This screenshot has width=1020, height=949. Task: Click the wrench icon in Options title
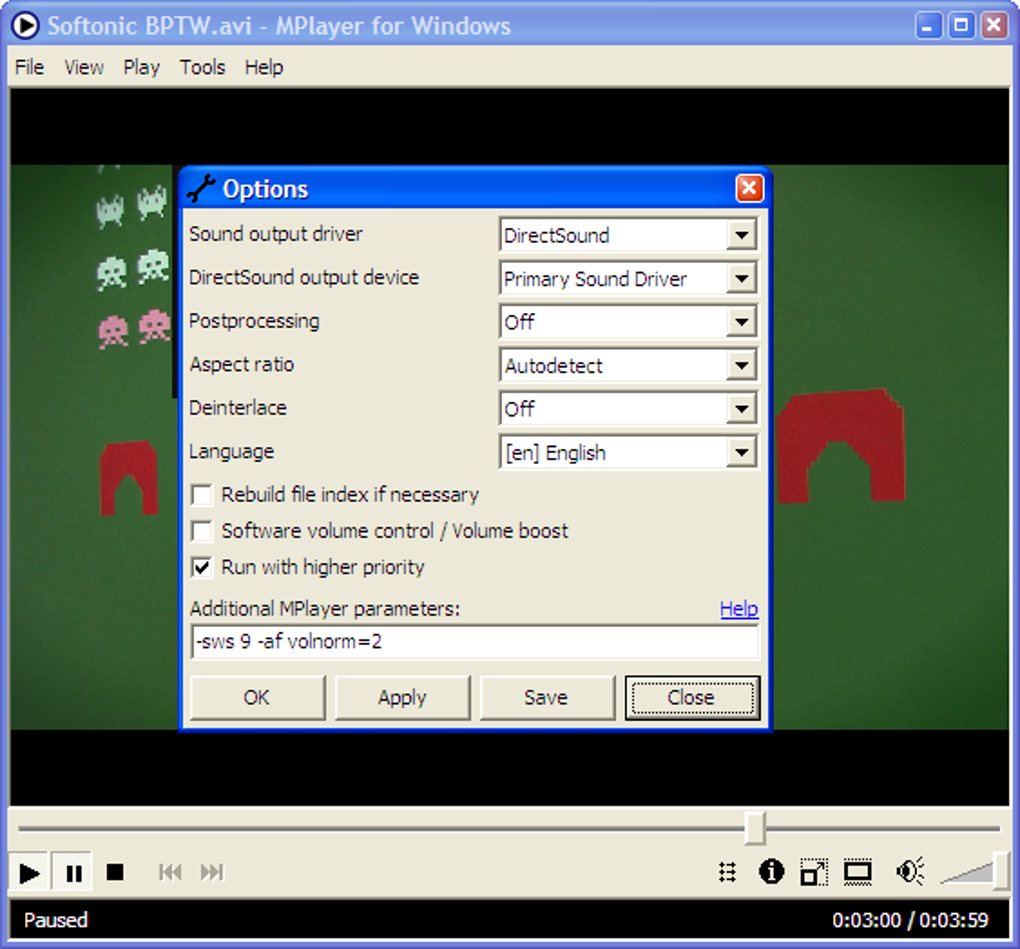tap(201, 189)
